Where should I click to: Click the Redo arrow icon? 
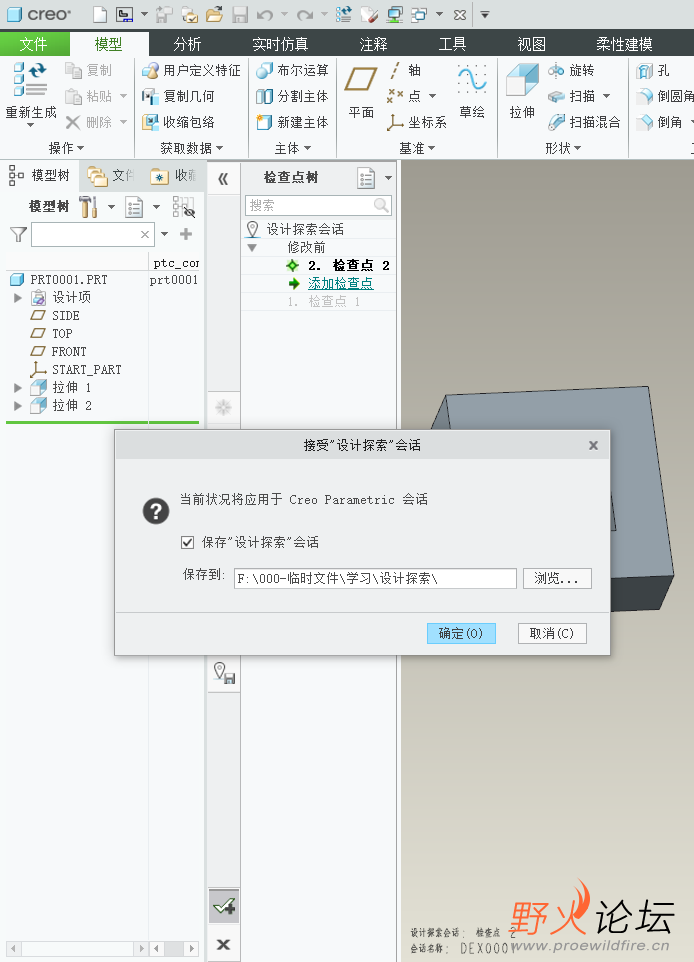coord(305,15)
